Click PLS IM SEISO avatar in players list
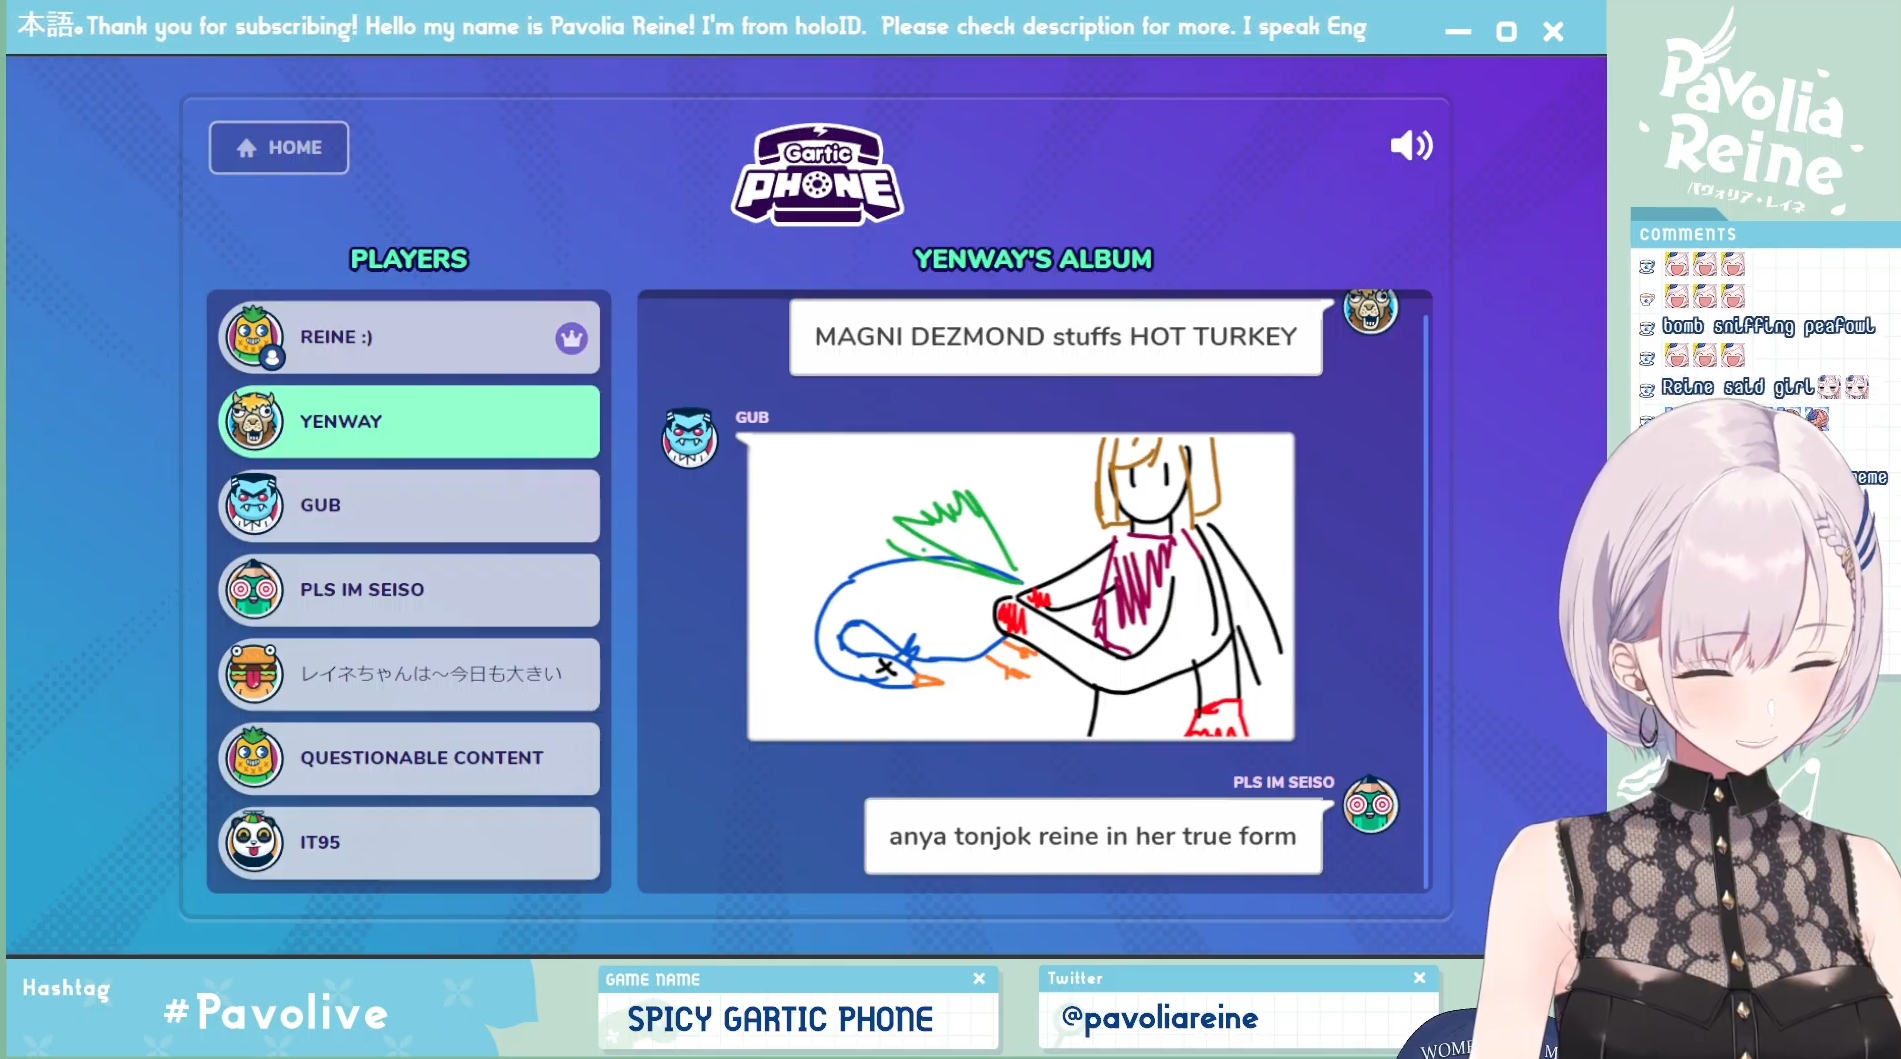 (x=253, y=589)
